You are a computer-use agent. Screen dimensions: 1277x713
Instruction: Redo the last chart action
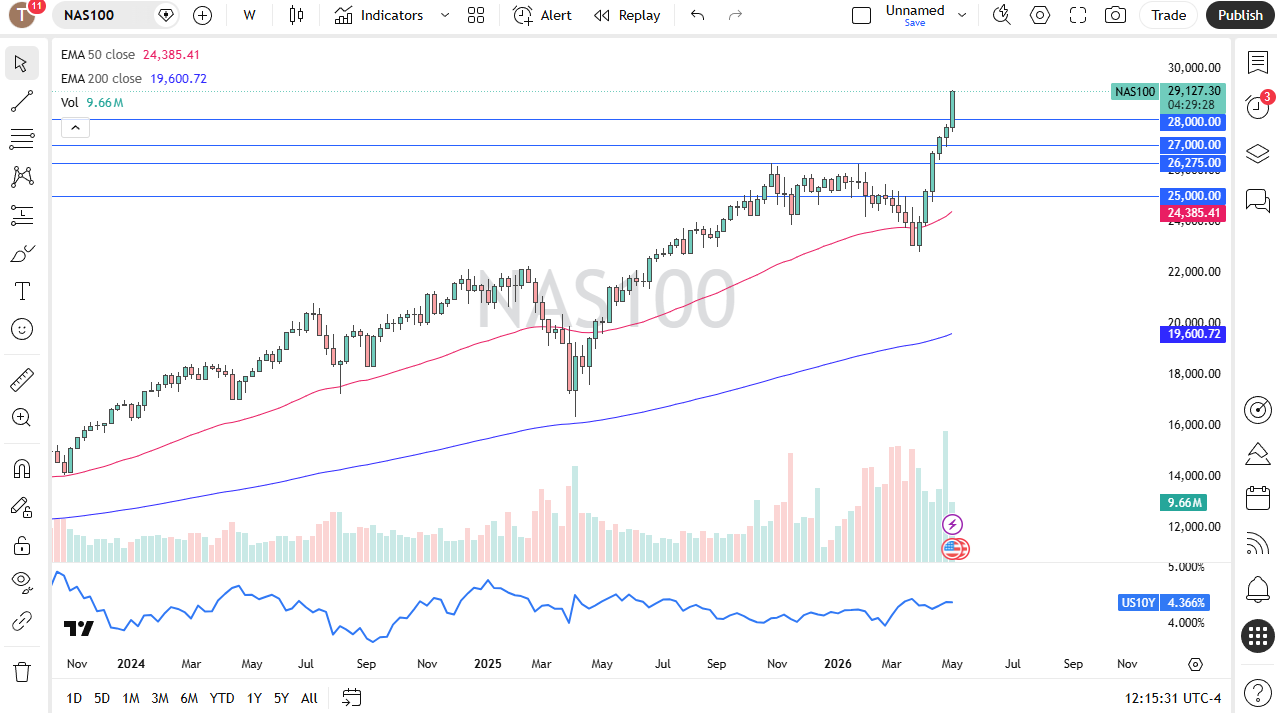coord(735,15)
